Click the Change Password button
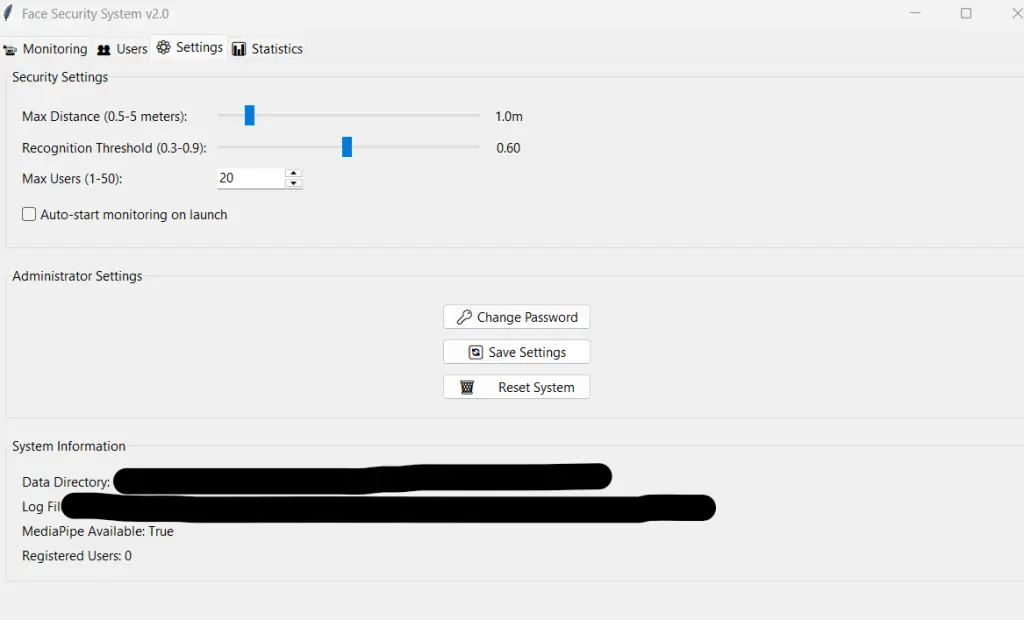Viewport: 1024px width, 620px height. [517, 317]
